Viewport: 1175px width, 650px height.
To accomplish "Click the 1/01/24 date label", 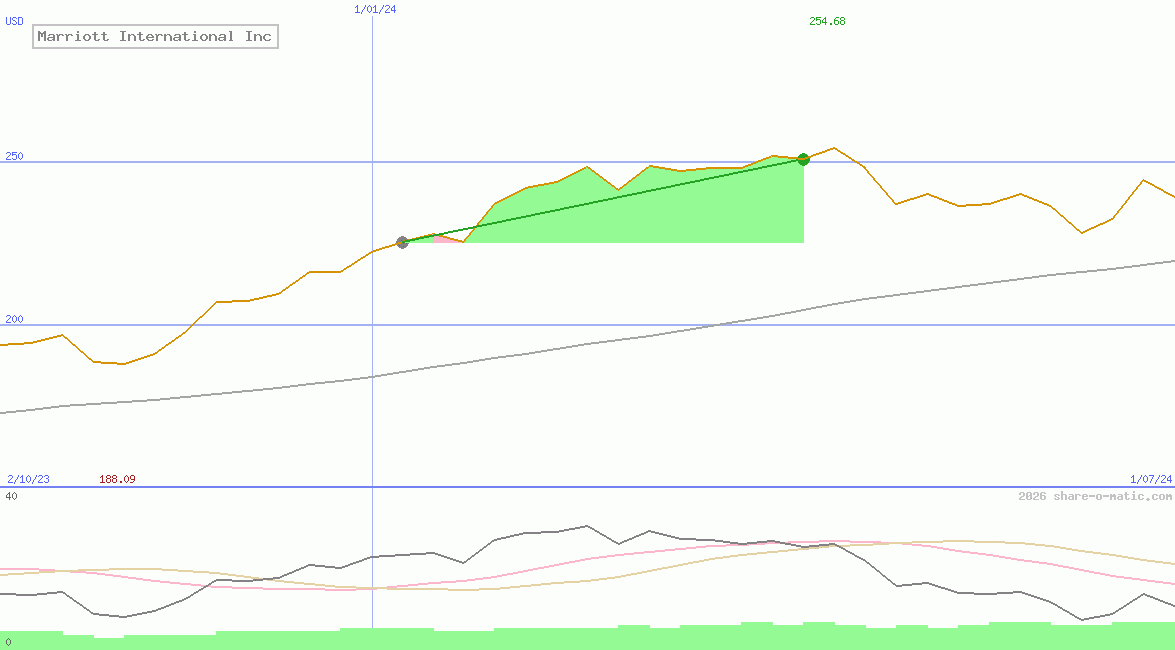I will tap(375, 9).
